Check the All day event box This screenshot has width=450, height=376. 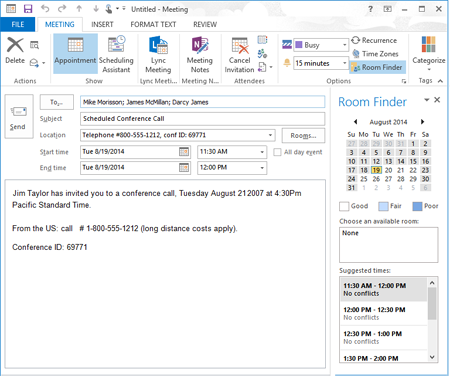click(277, 152)
